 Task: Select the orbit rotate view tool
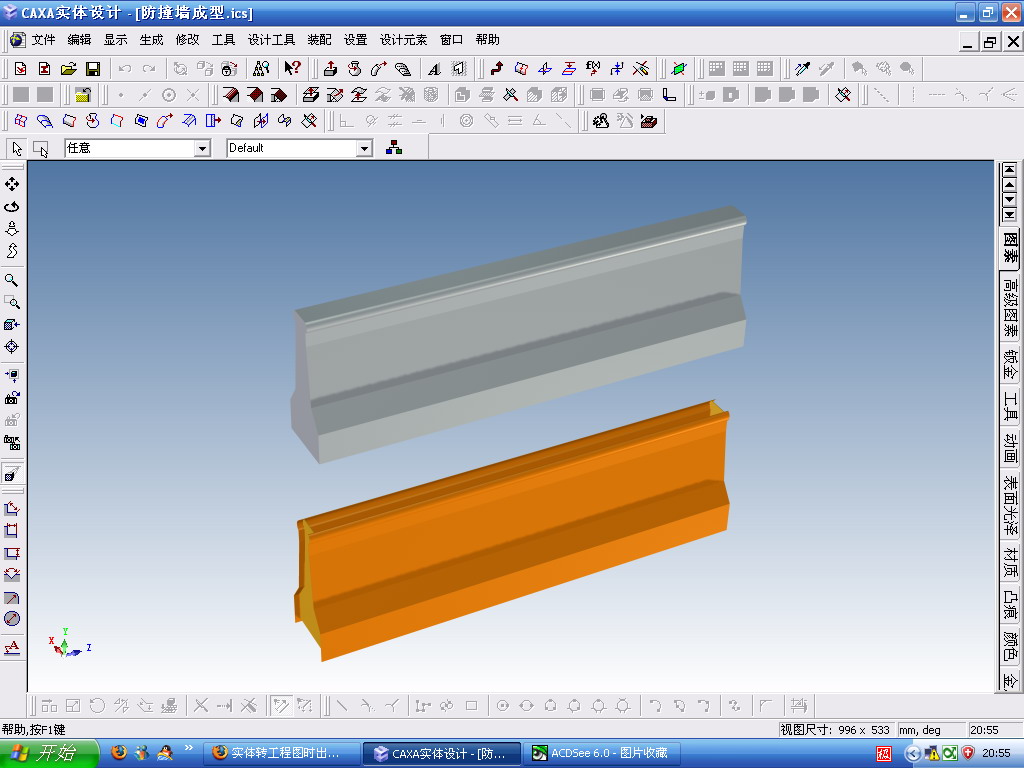(12, 206)
